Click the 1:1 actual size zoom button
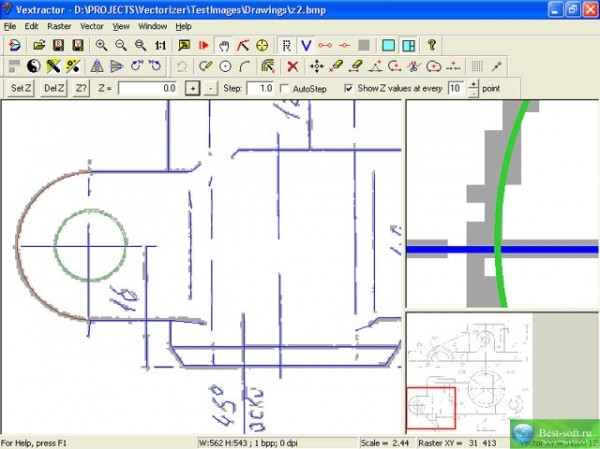Screen dimensions: 600x449 160,45
